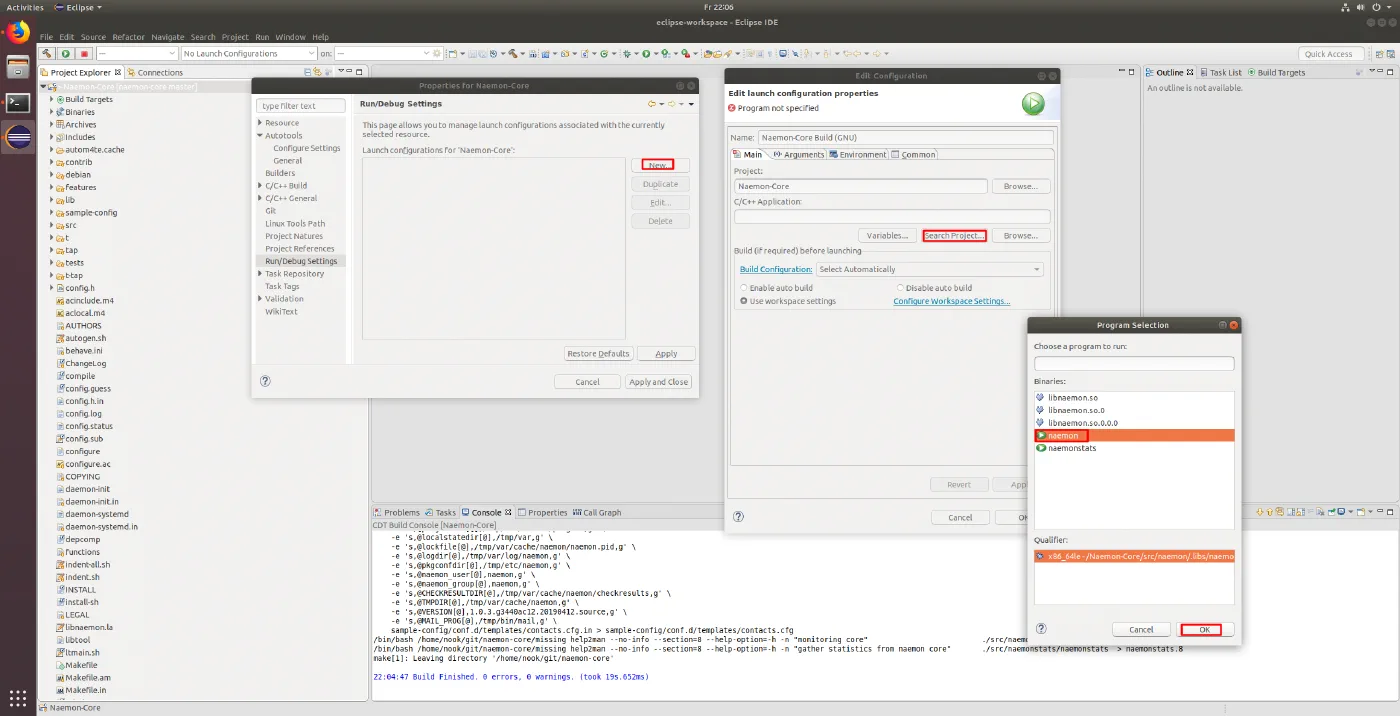
Task: Click the Debug bug toolbar icon
Action: pos(628,53)
